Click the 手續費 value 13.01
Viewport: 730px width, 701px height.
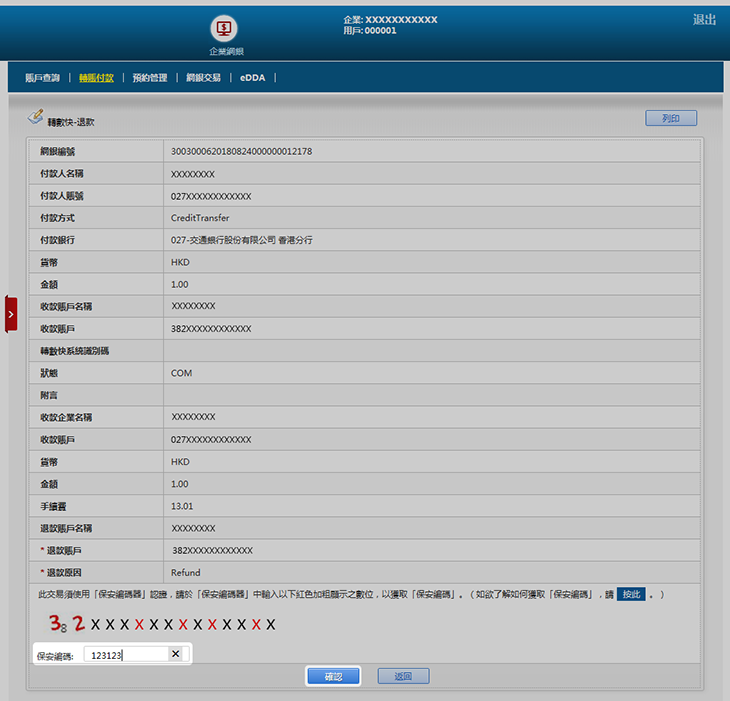point(183,506)
